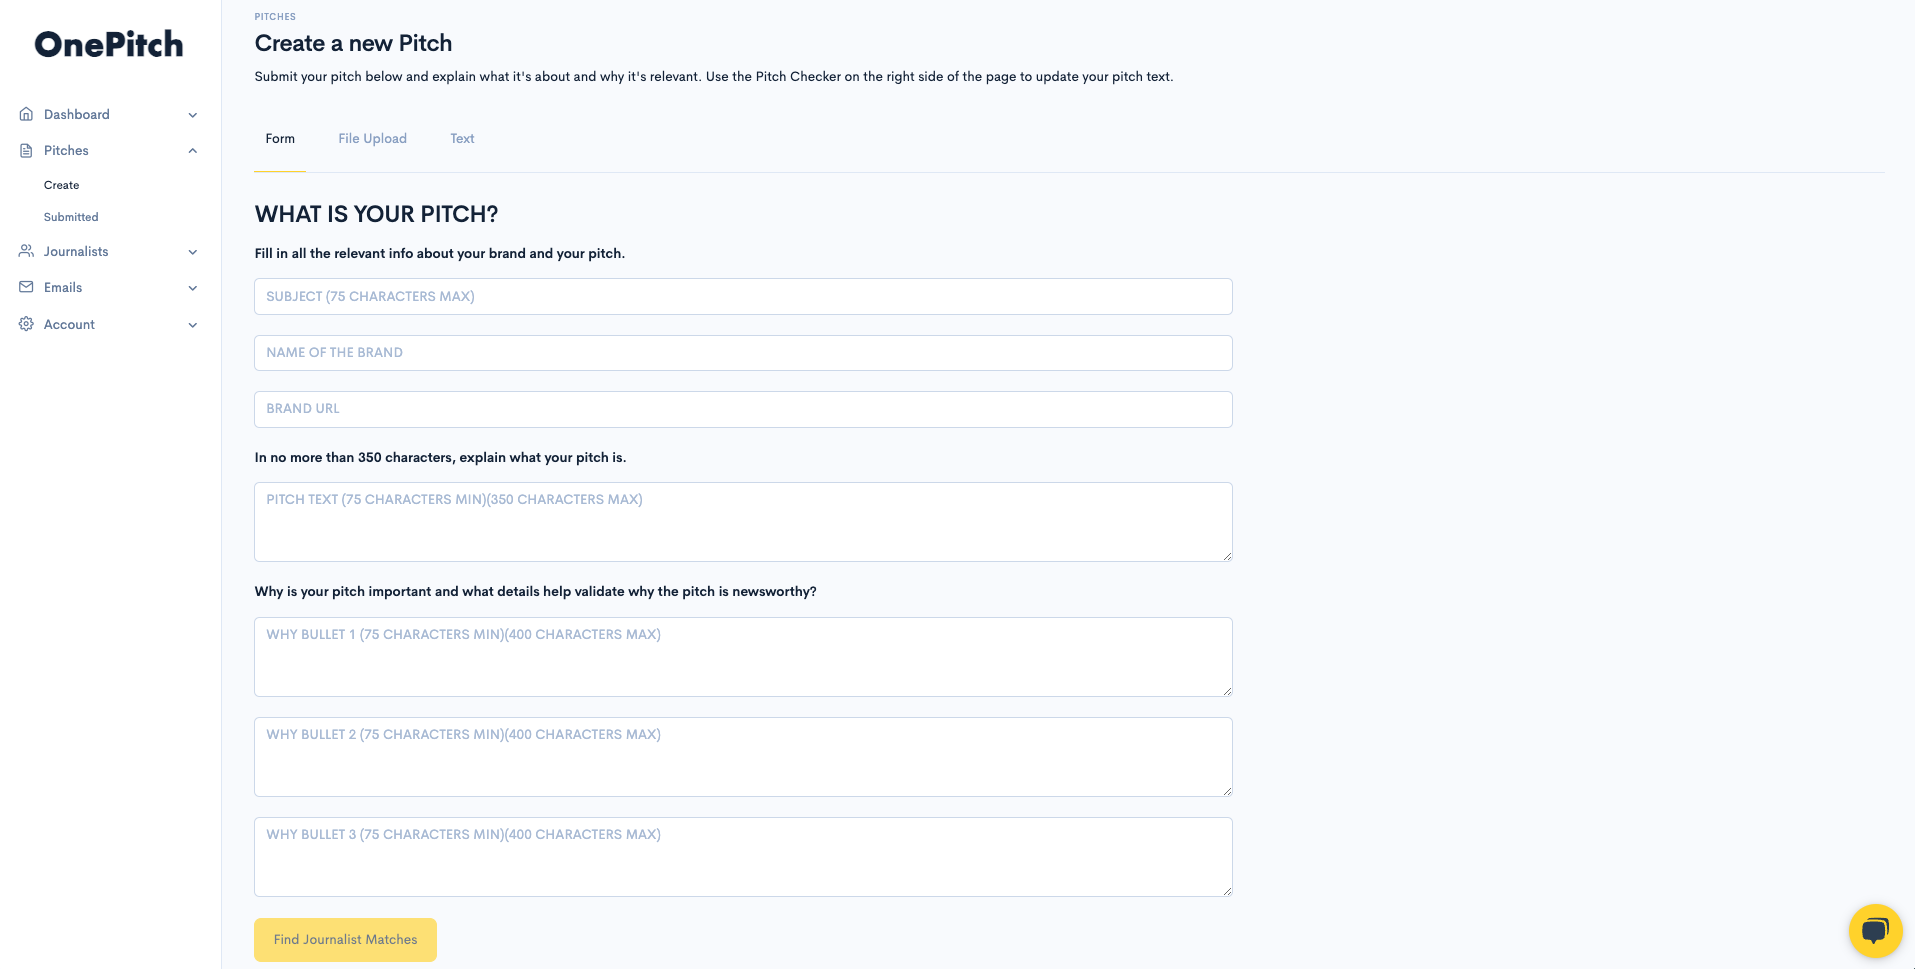Image resolution: width=1915 pixels, height=969 pixels.
Task: Click into the Brand URL field
Action: pos(743,409)
